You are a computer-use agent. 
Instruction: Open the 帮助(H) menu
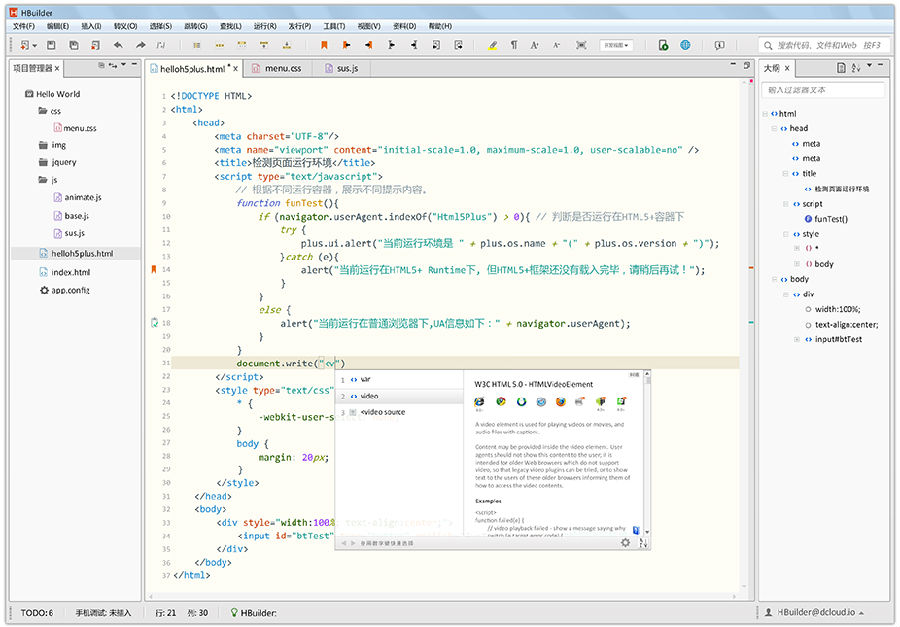point(440,26)
